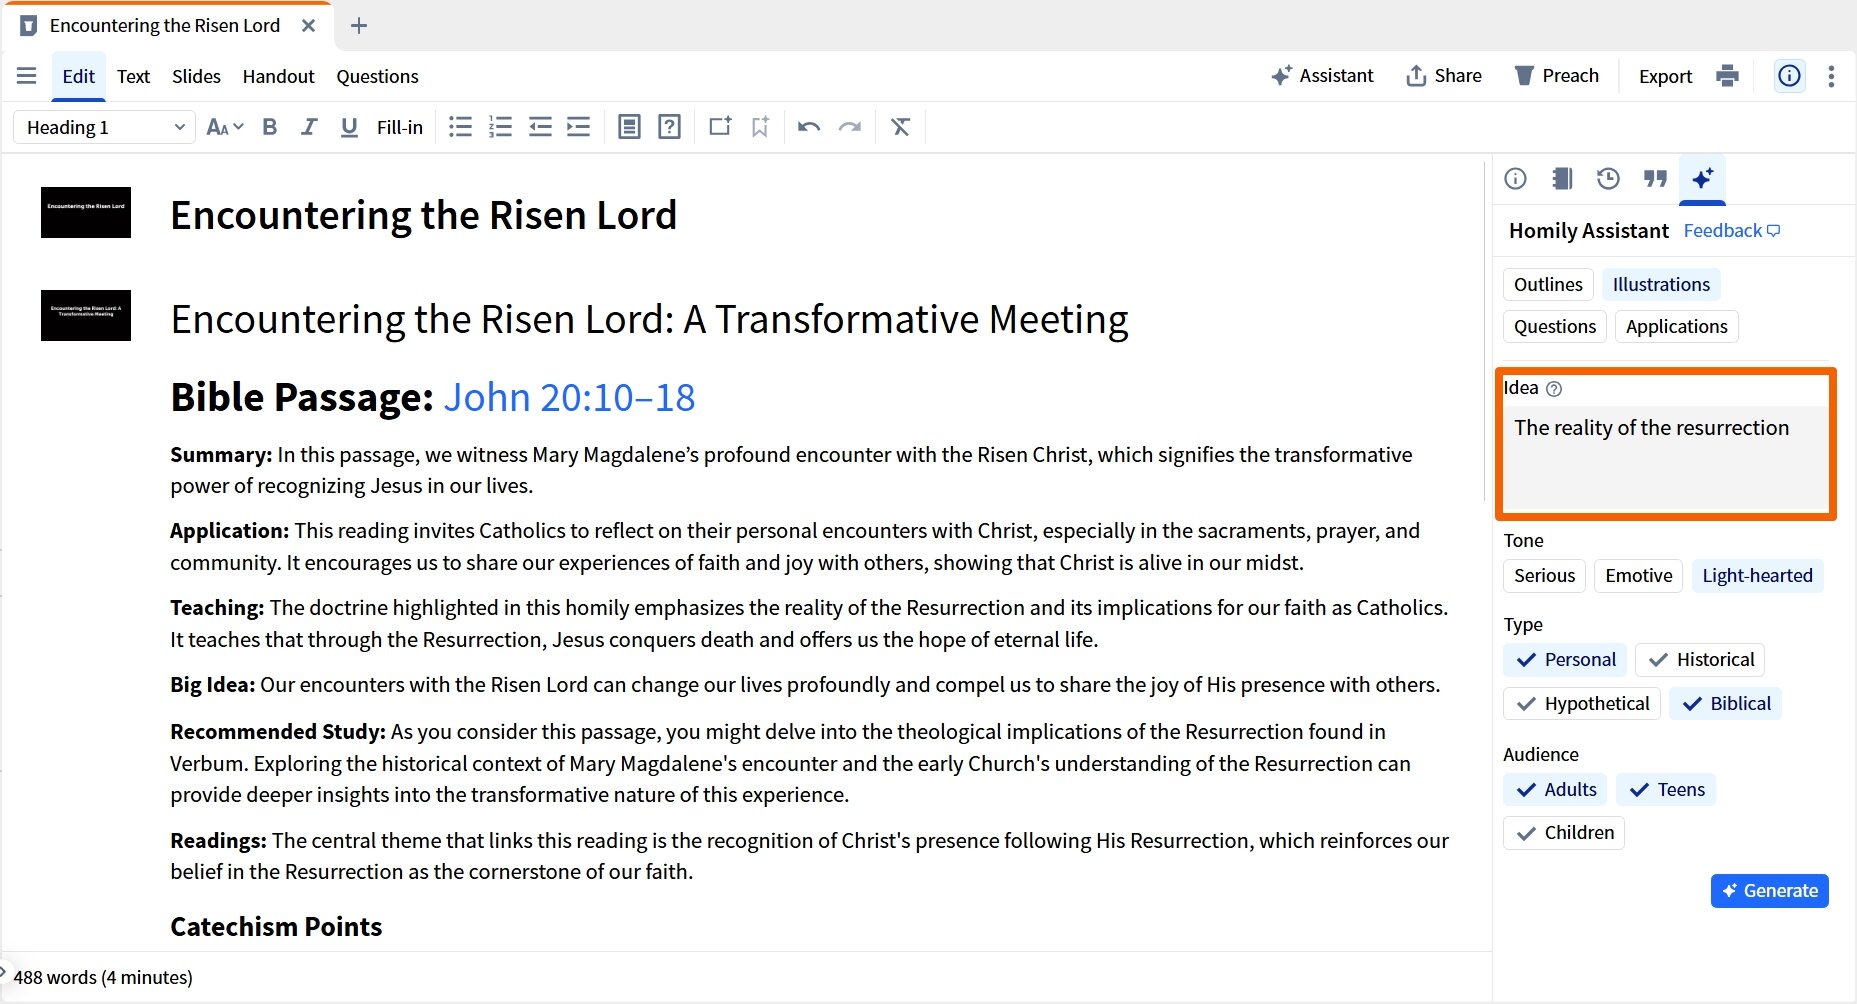Apply italic formatting

point(309,127)
